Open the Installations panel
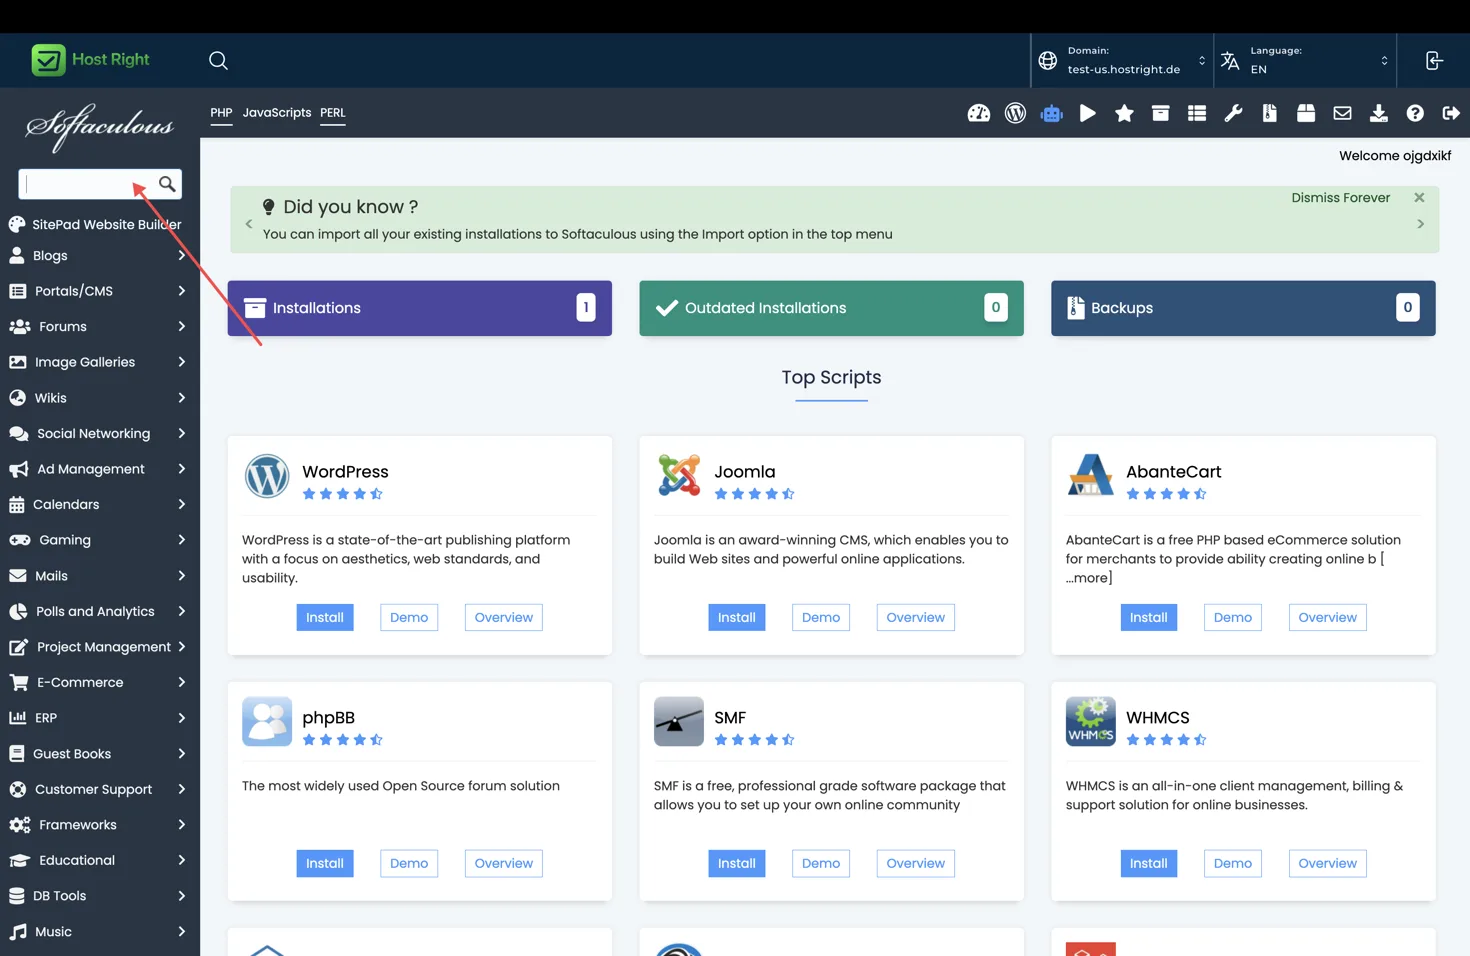This screenshot has height=956, width=1470. coord(420,308)
